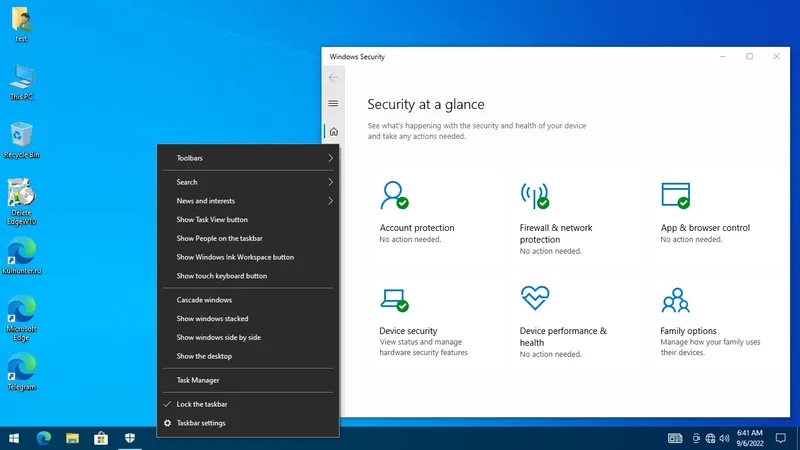
Task: Open the Action Center notification icon
Action: point(781,438)
